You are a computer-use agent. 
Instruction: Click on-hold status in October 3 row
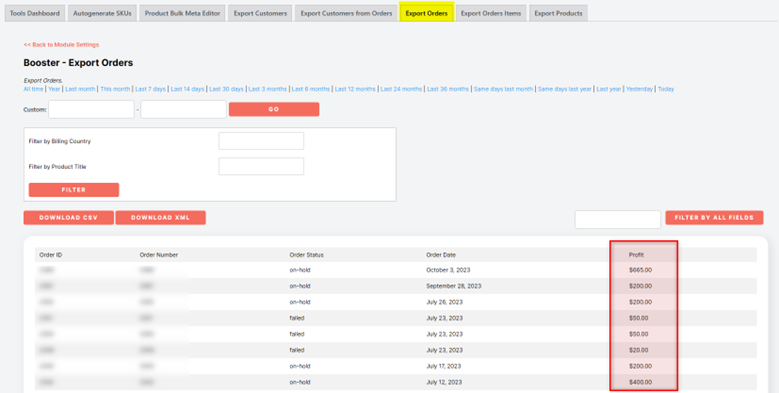point(300,270)
